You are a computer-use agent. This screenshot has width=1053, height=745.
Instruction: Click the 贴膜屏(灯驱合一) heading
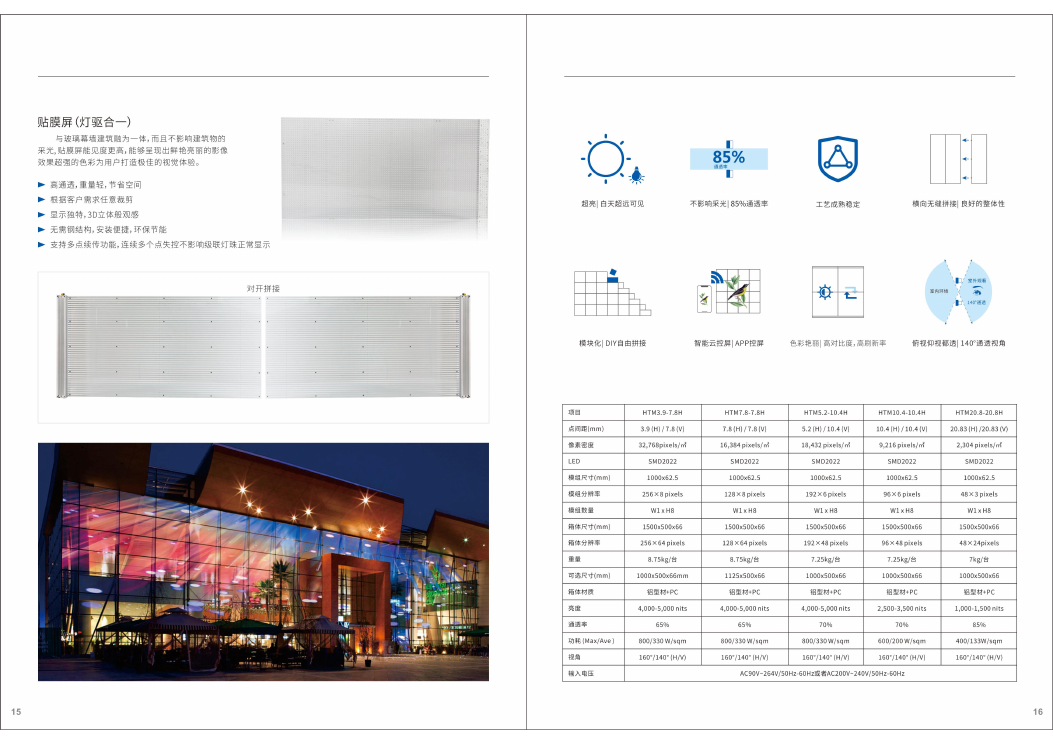coord(84,122)
